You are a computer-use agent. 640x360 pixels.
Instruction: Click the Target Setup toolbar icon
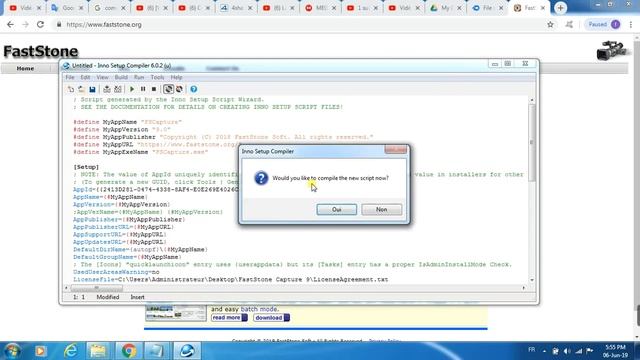tap(168, 89)
